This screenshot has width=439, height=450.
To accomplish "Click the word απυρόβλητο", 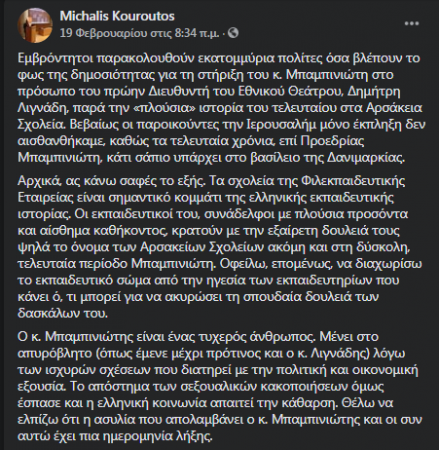I will click(54, 353).
